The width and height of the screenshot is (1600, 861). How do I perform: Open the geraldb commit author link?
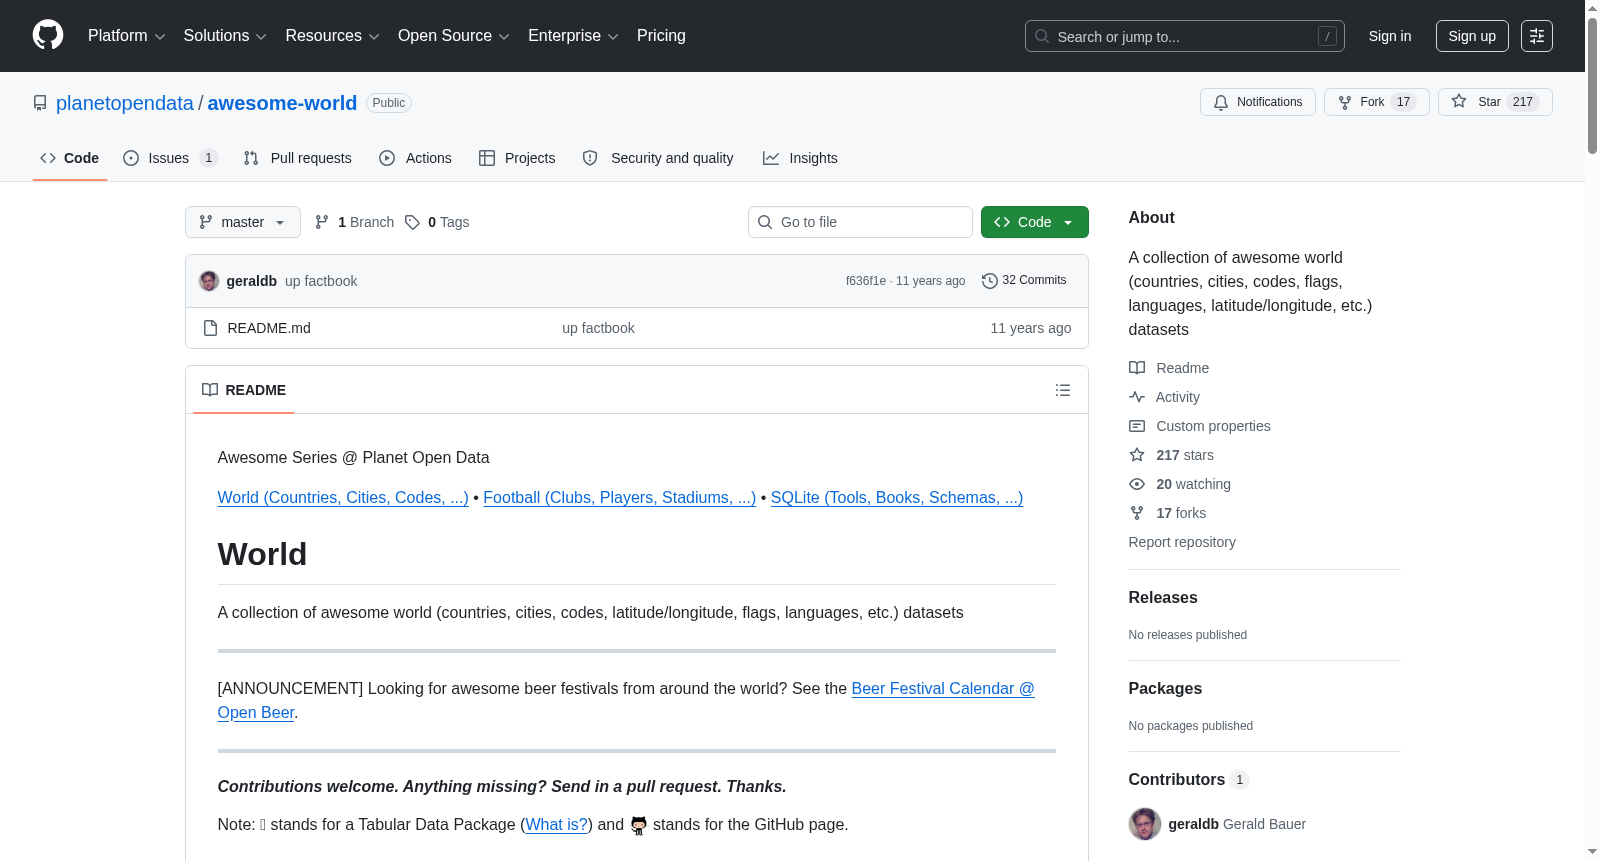tap(252, 281)
